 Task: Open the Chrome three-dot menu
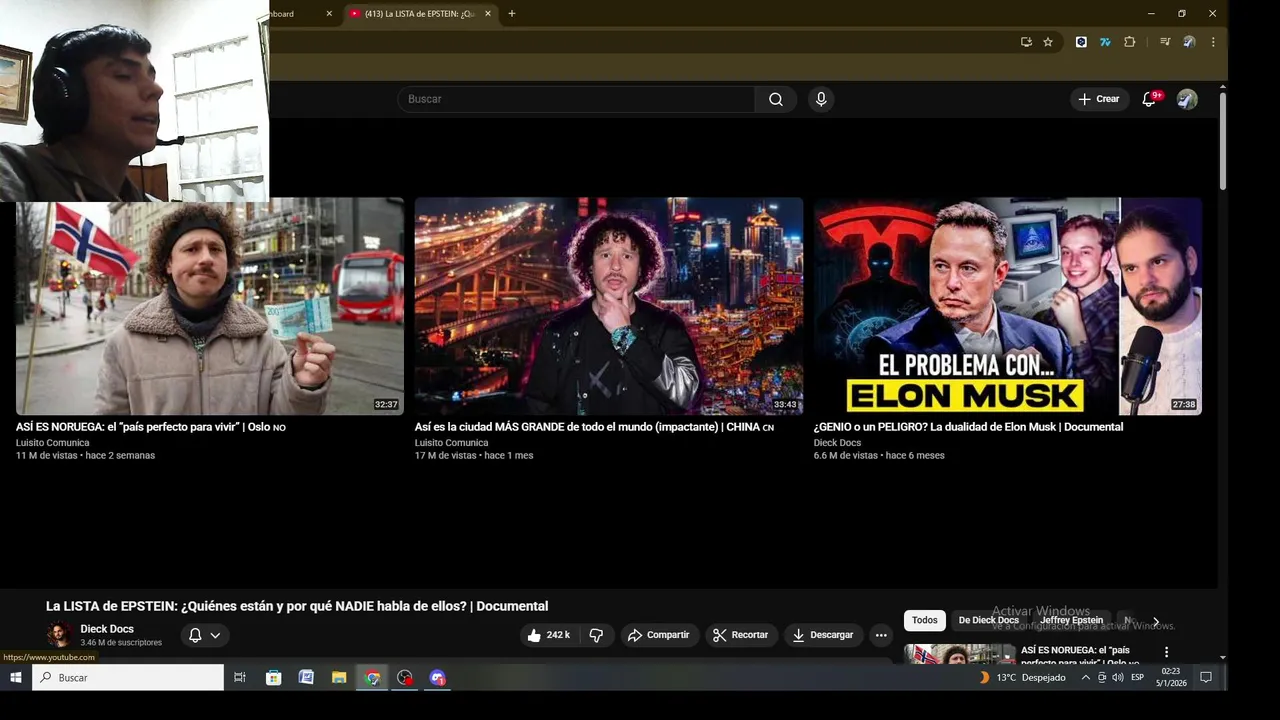pyautogui.click(x=1213, y=42)
